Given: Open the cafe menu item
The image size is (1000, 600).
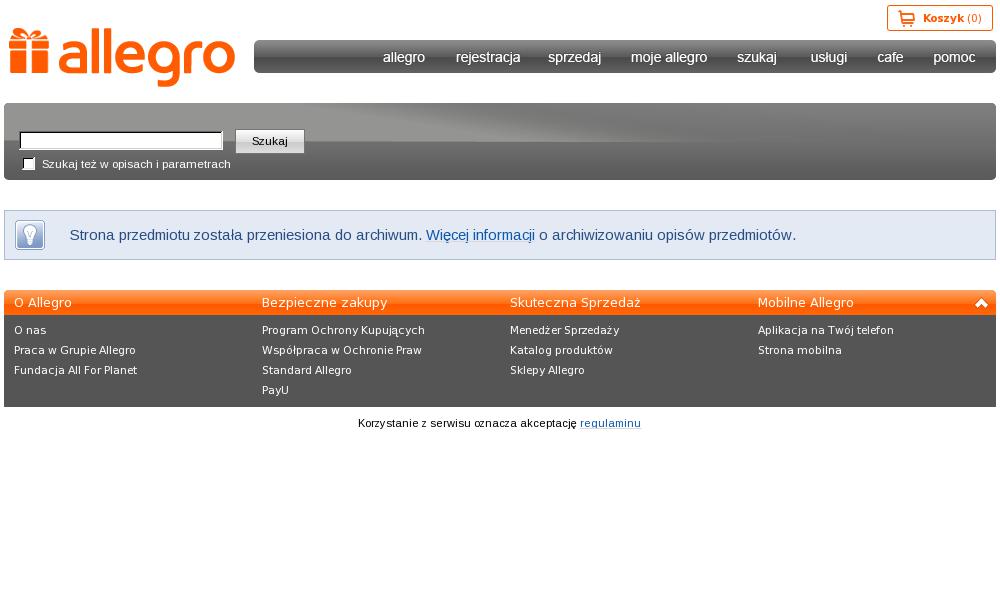Looking at the screenshot, I should pos(890,57).
